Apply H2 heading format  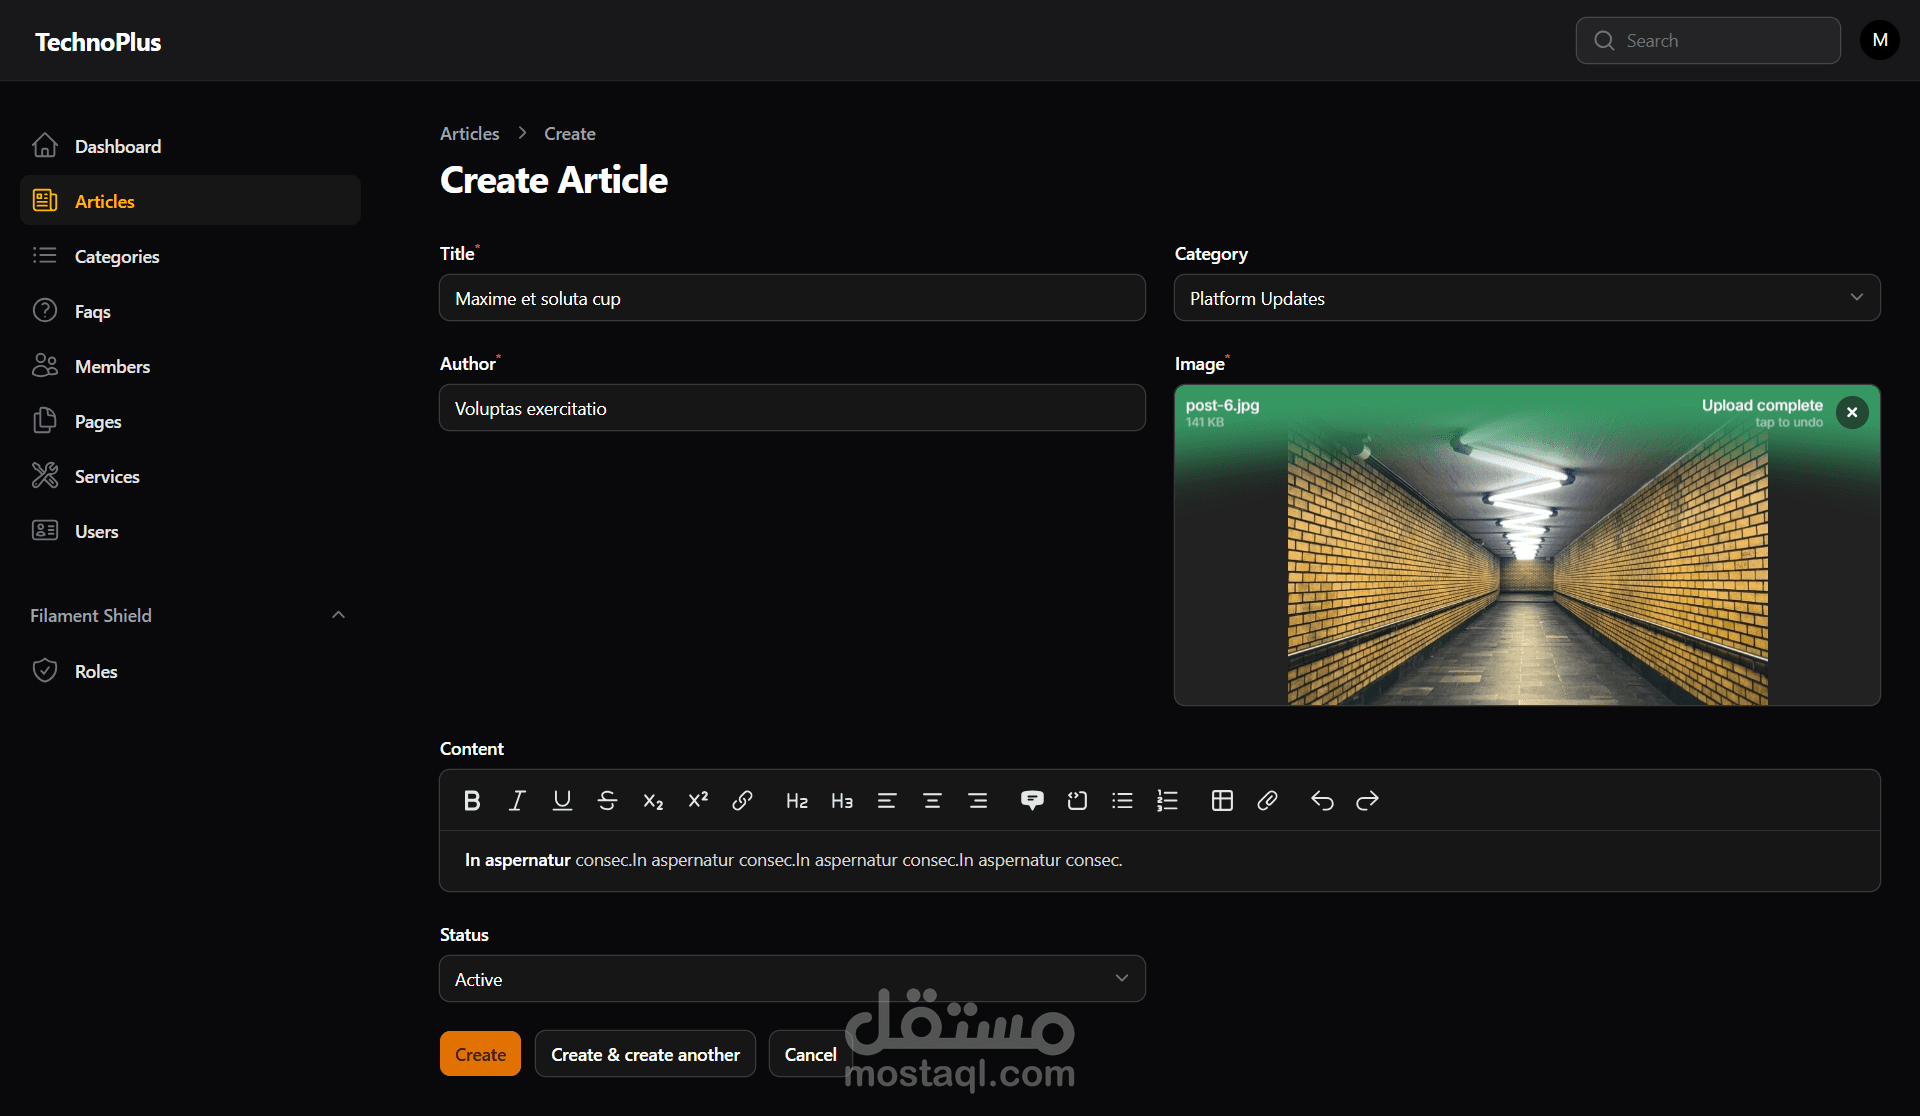click(797, 800)
